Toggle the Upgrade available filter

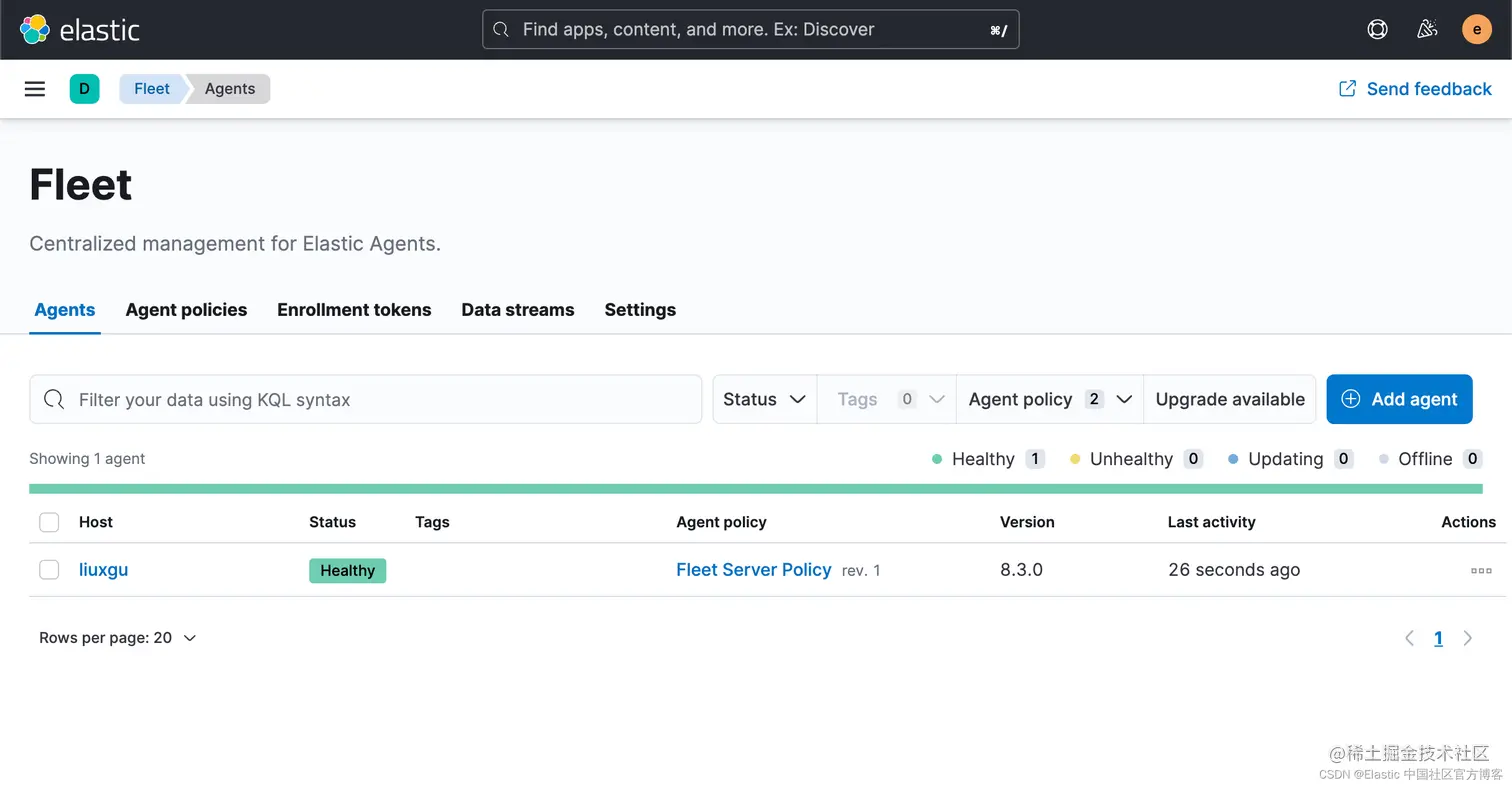(x=1230, y=399)
